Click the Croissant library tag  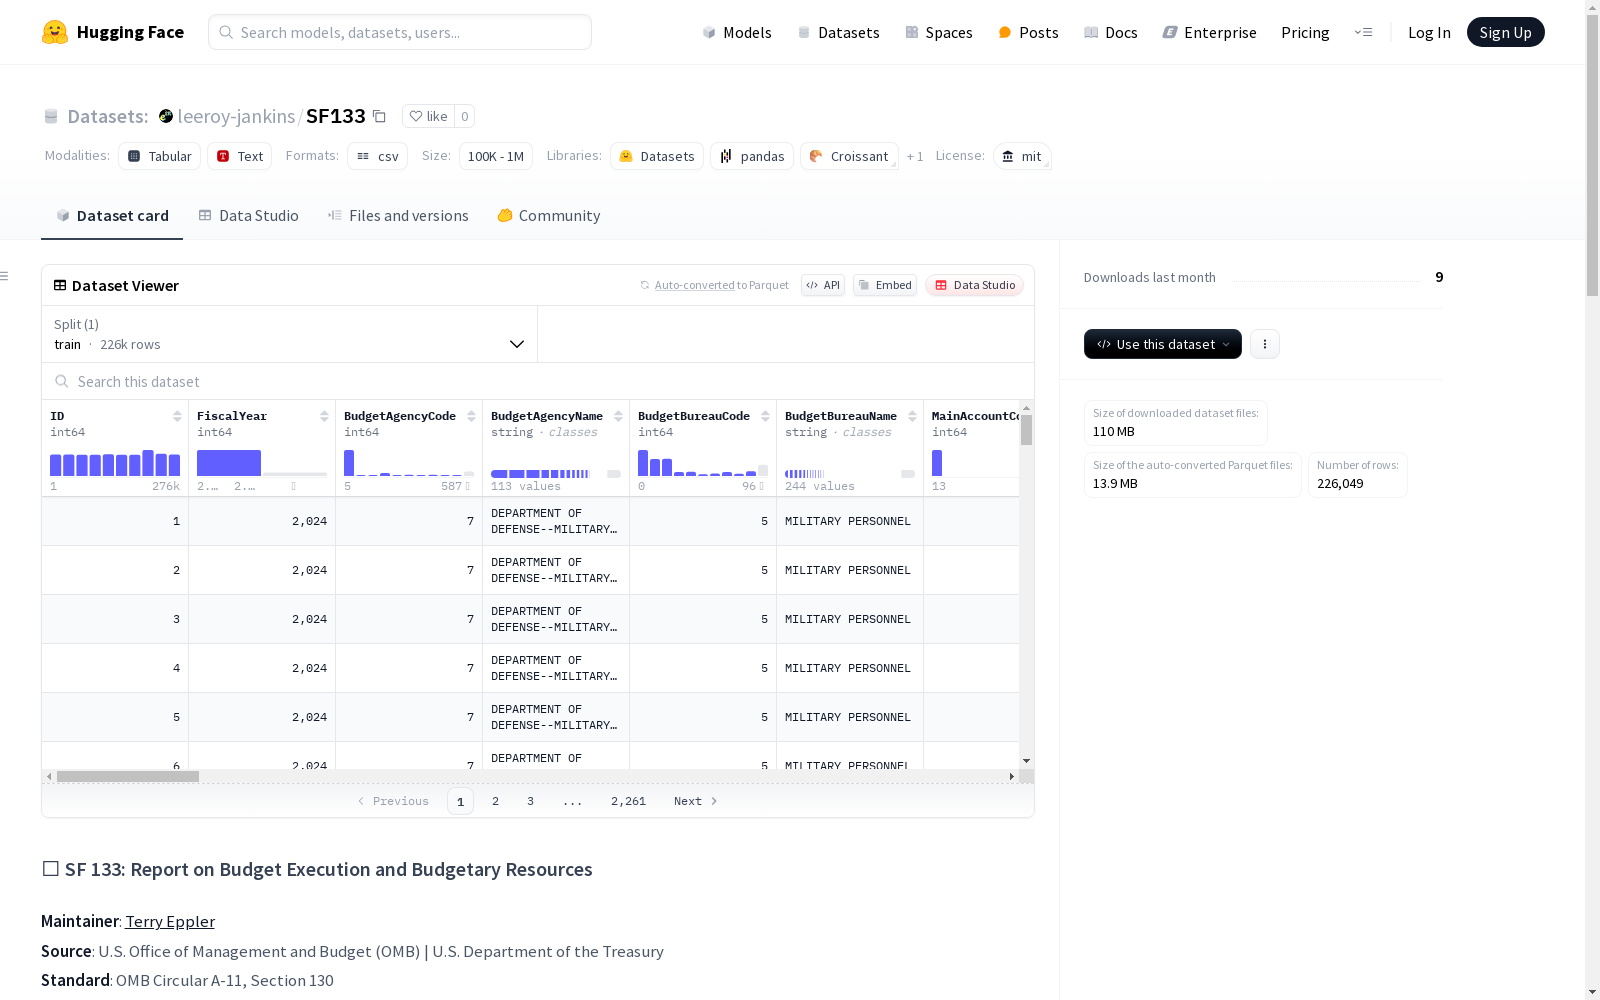tap(849, 156)
